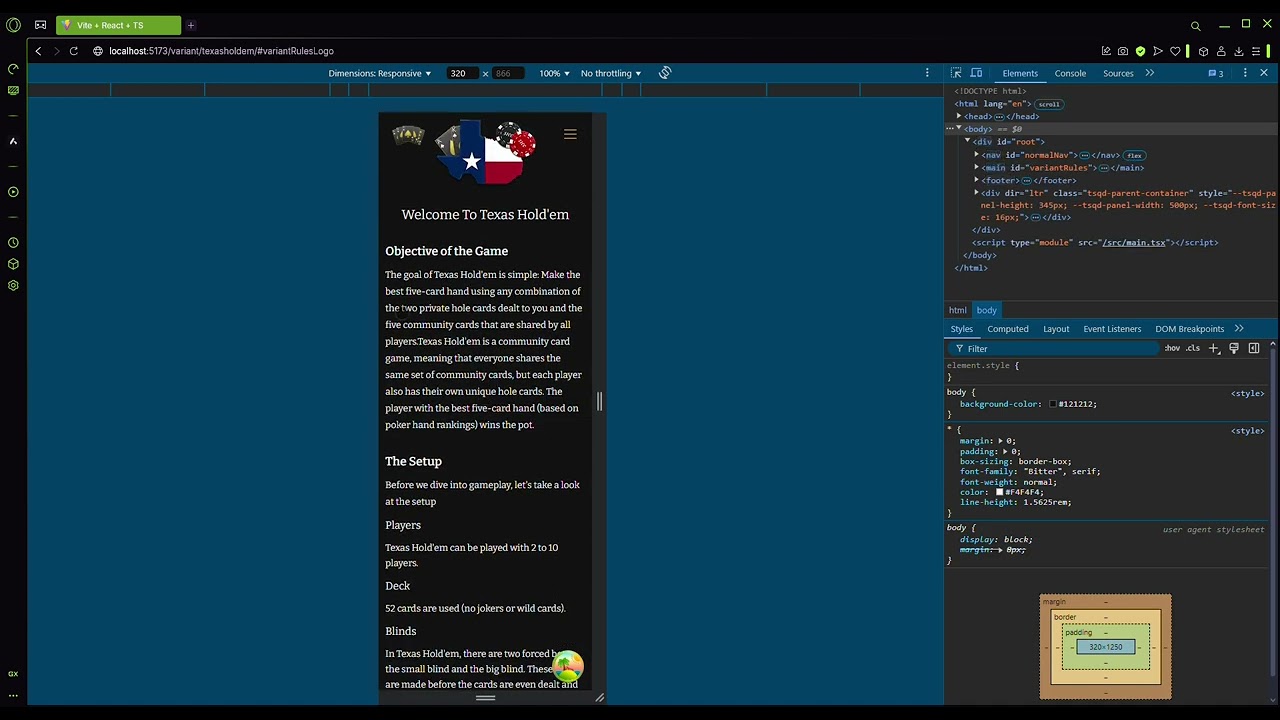1280x720 pixels.
Task: Select the Vite + React + TS tab
Action: (118, 25)
